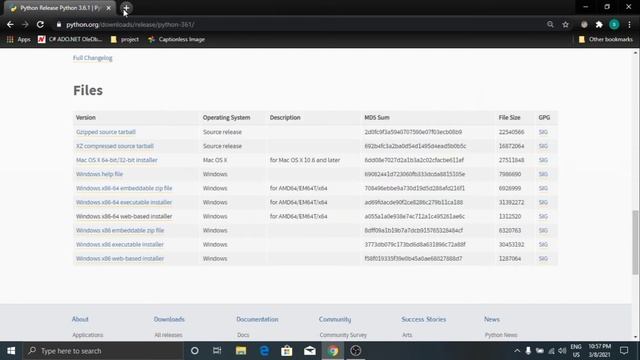Open File Explorer from the taskbar

[x=241, y=351]
